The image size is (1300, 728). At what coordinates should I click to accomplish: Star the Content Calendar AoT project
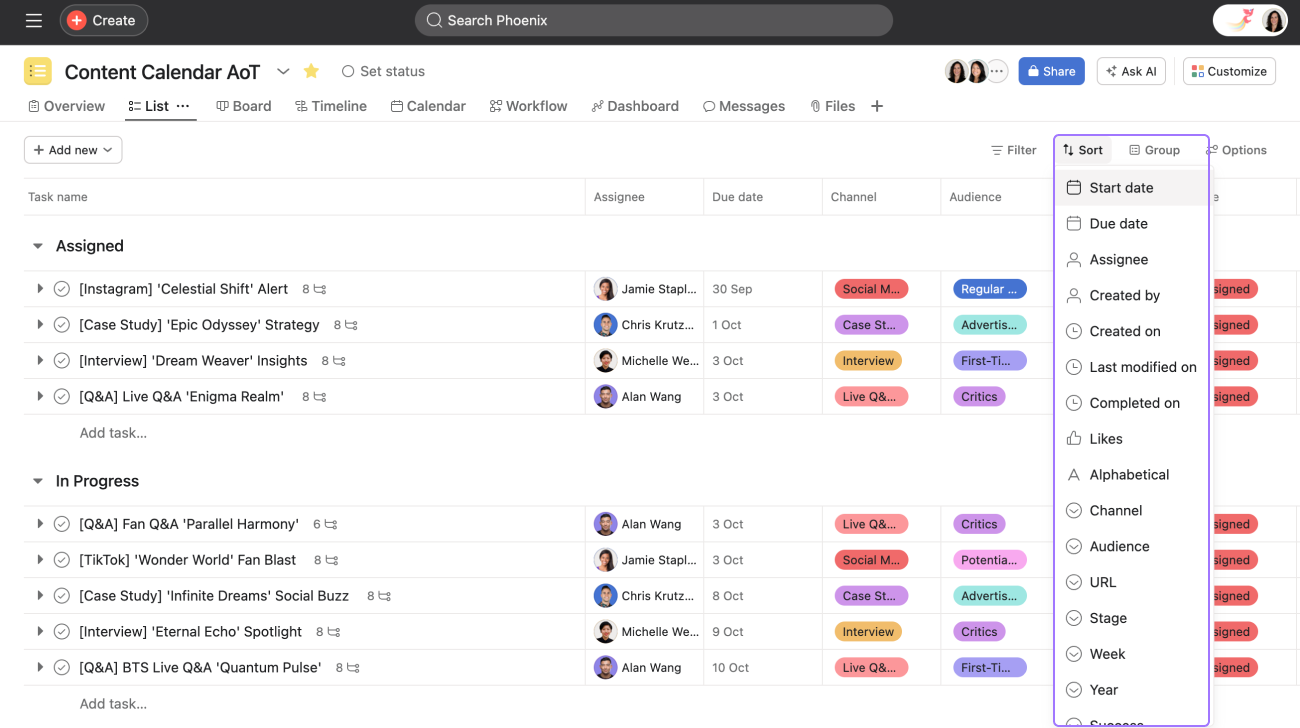[x=310, y=71]
